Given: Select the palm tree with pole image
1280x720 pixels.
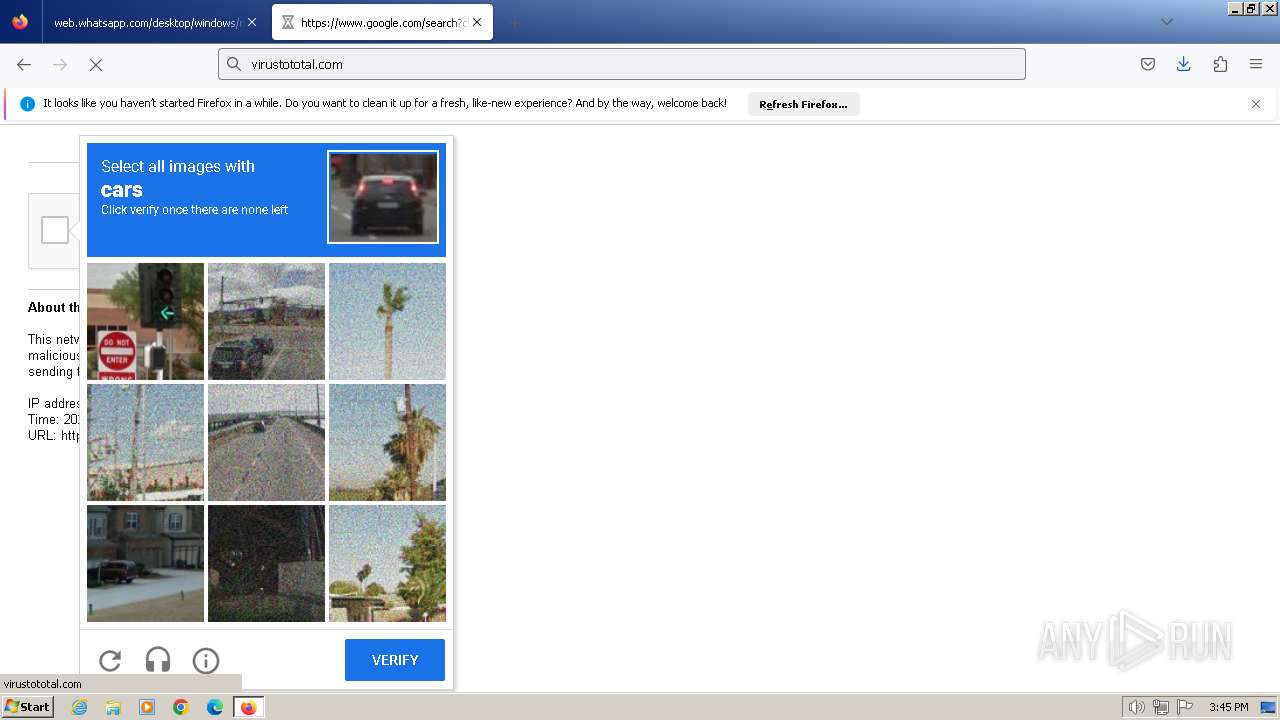Looking at the screenshot, I should (x=387, y=442).
